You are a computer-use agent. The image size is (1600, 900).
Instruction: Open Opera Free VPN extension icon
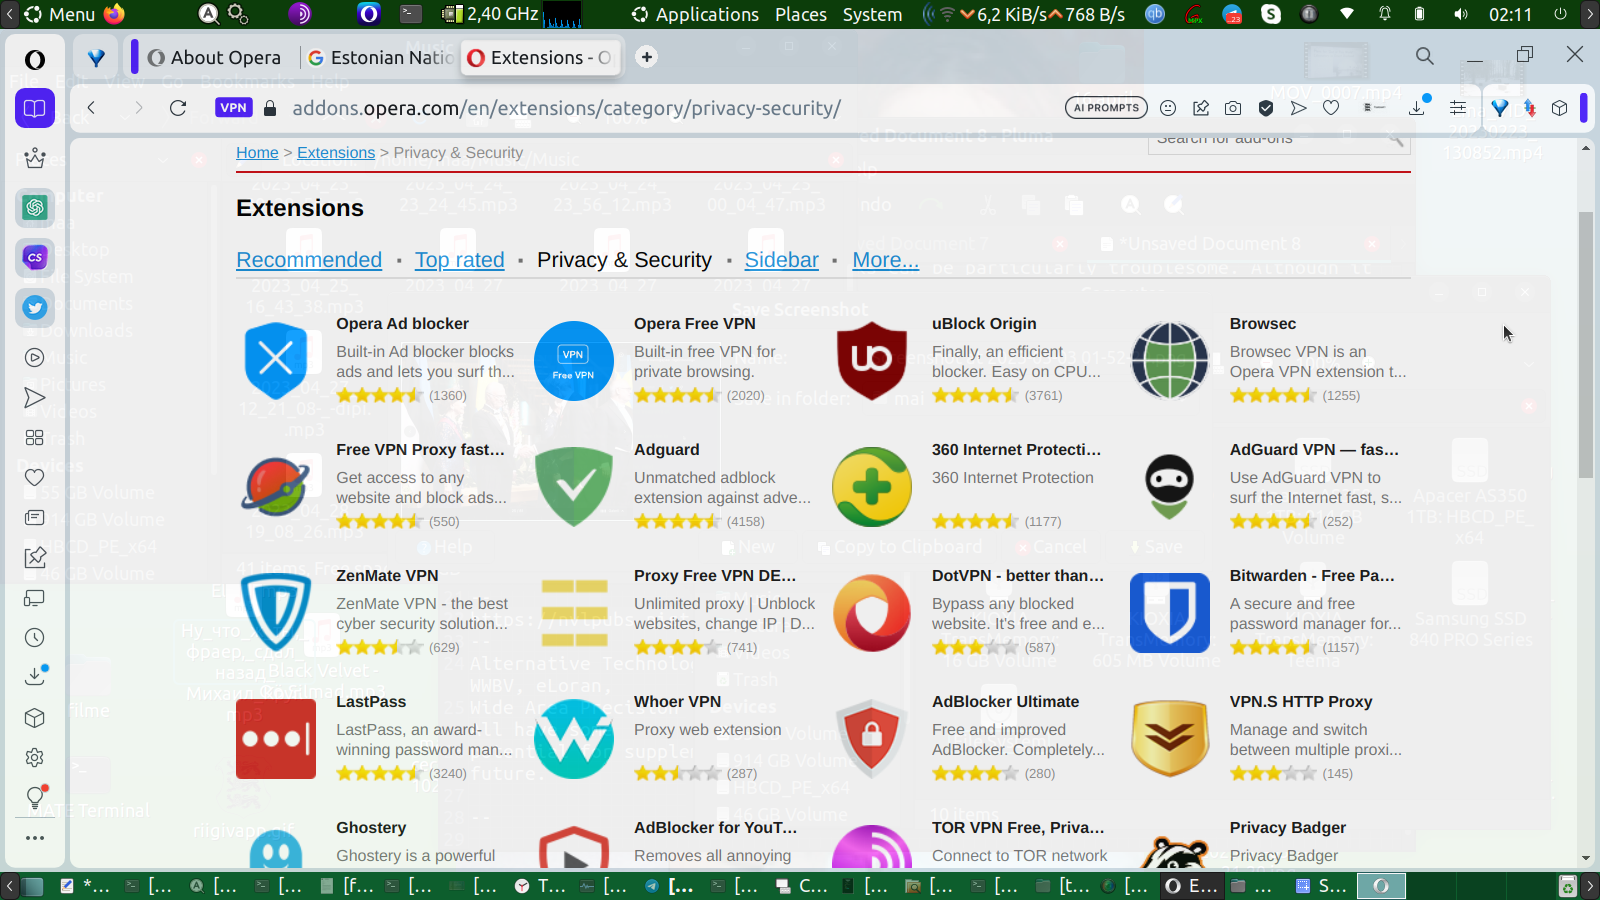(574, 361)
